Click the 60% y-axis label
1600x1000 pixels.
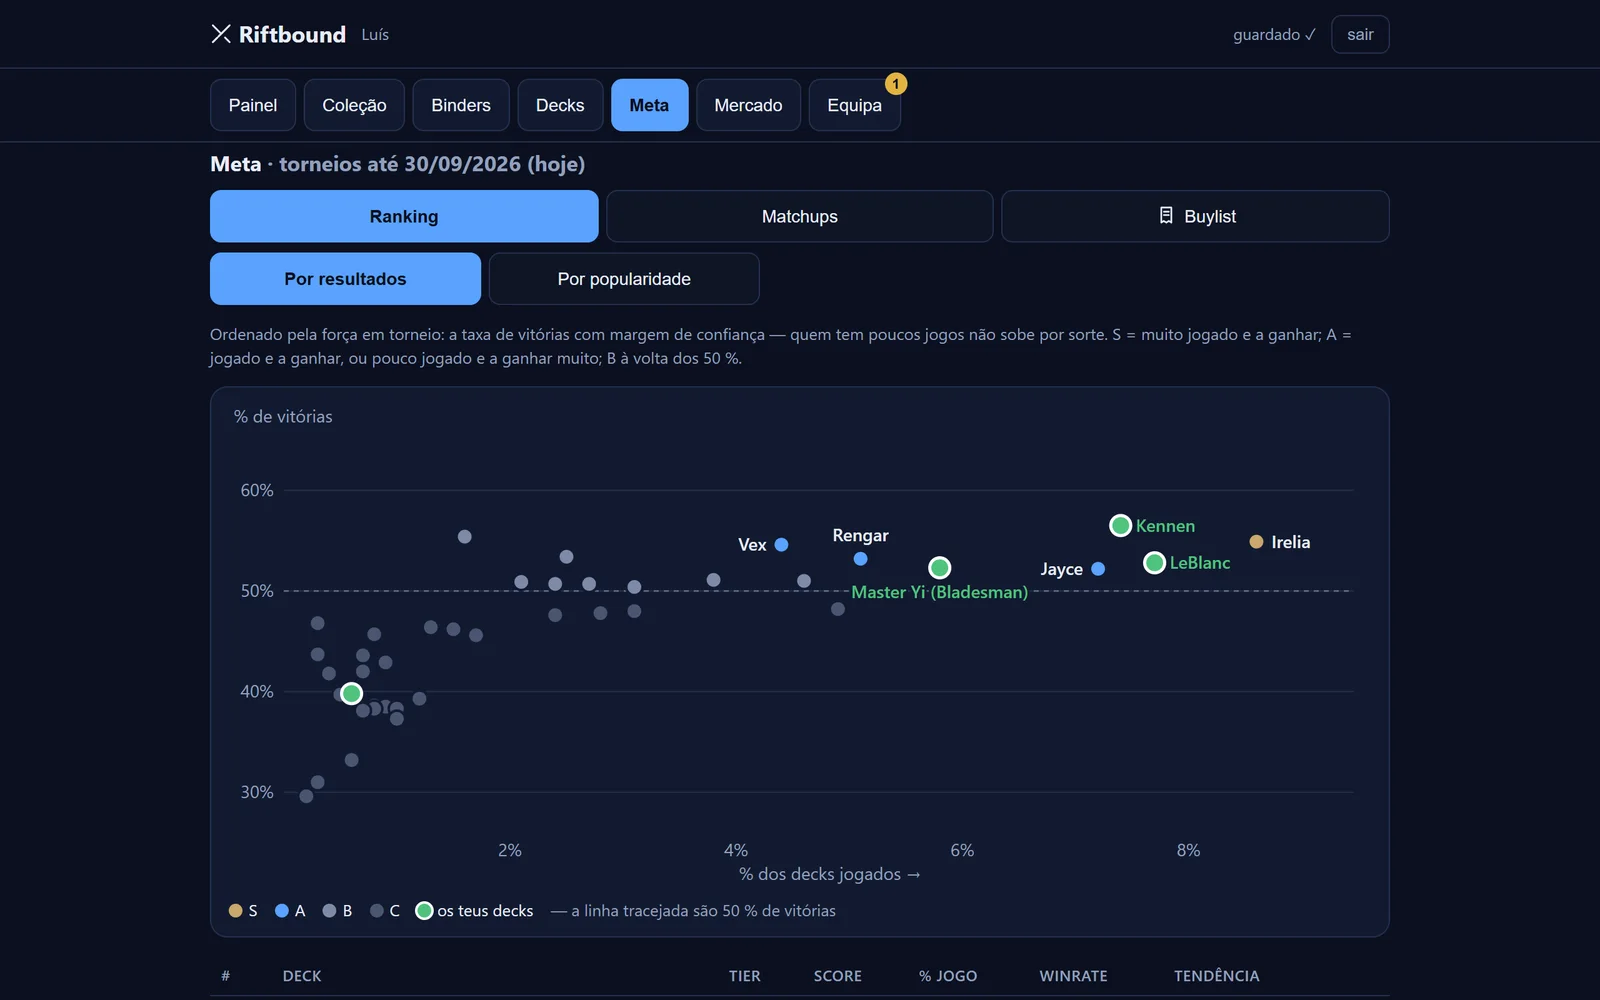(x=257, y=490)
